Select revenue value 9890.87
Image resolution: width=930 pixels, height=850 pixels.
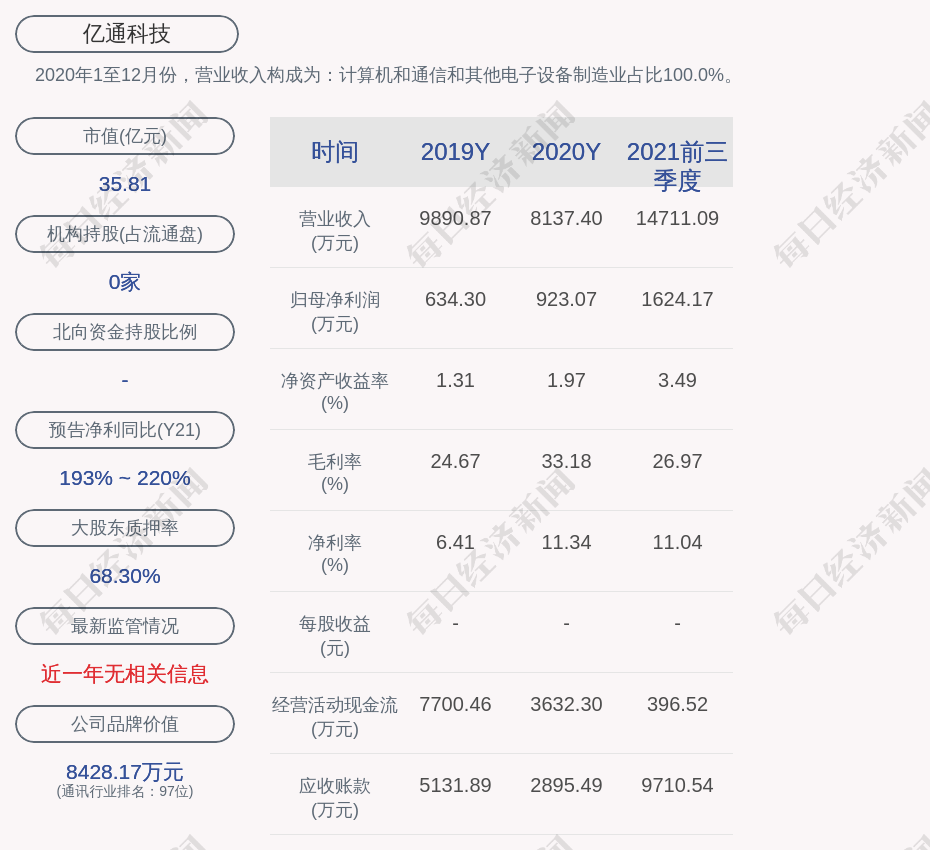click(455, 218)
